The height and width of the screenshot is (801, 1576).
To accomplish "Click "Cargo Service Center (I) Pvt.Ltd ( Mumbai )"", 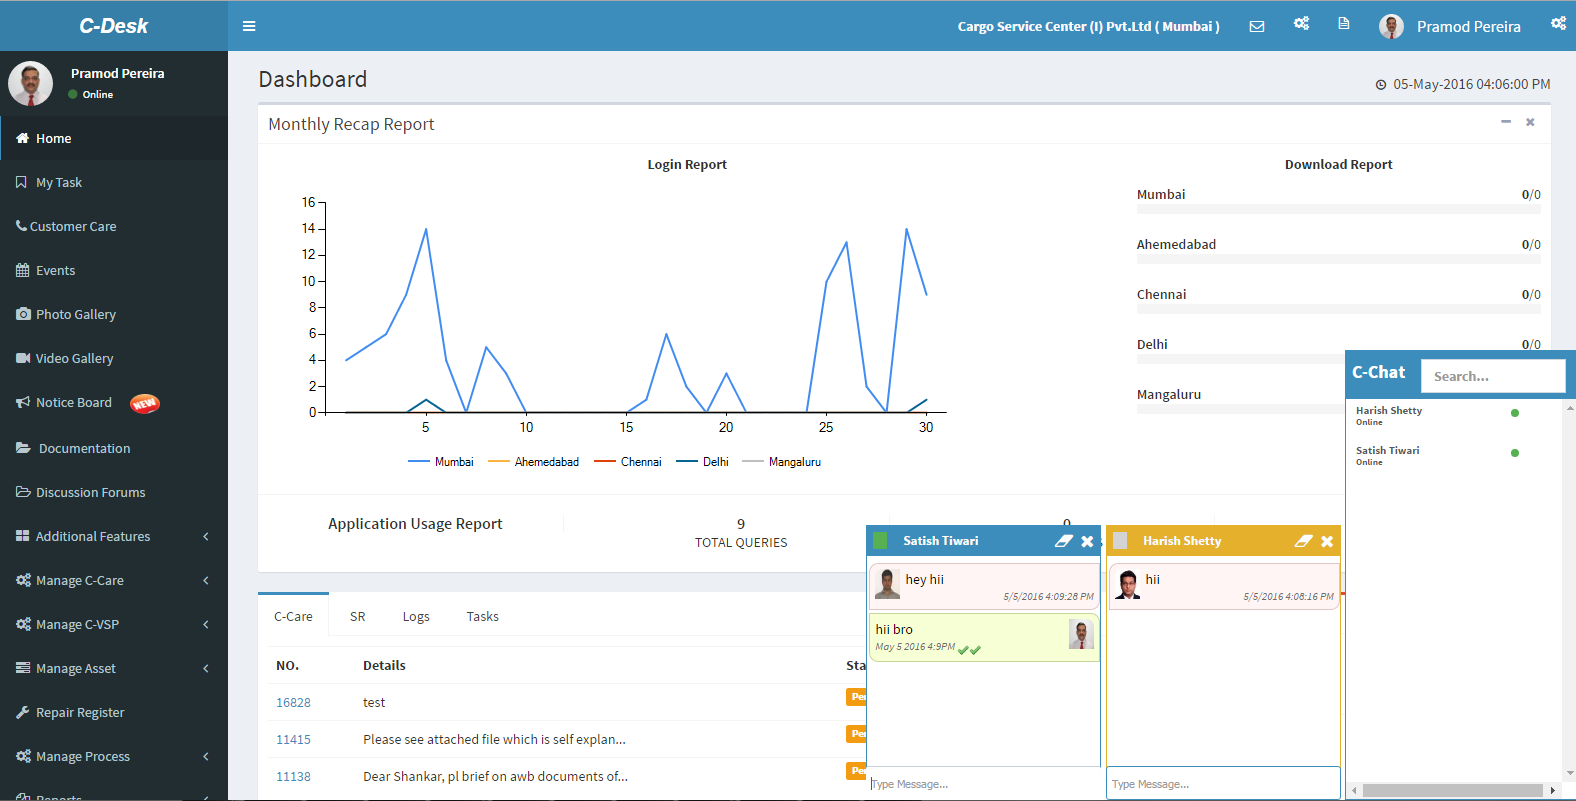I will pos(1088,26).
